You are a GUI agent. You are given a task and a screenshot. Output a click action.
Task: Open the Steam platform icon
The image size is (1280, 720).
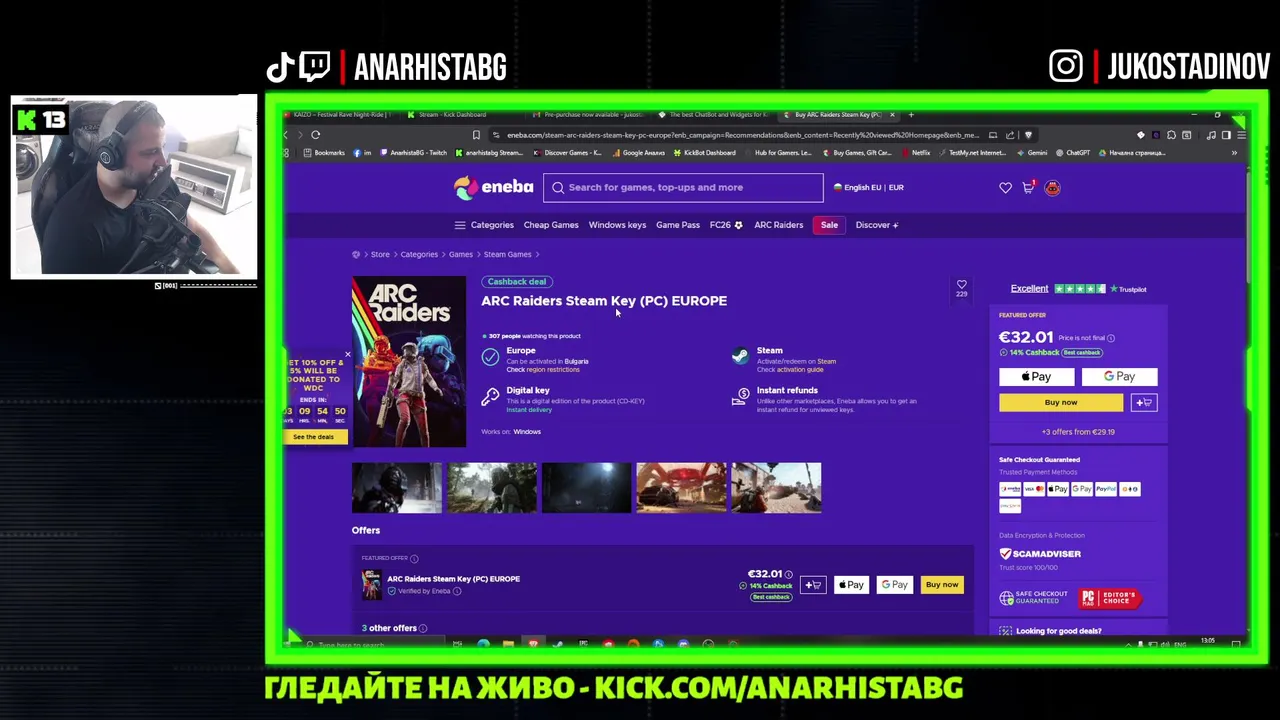[x=739, y=356]
